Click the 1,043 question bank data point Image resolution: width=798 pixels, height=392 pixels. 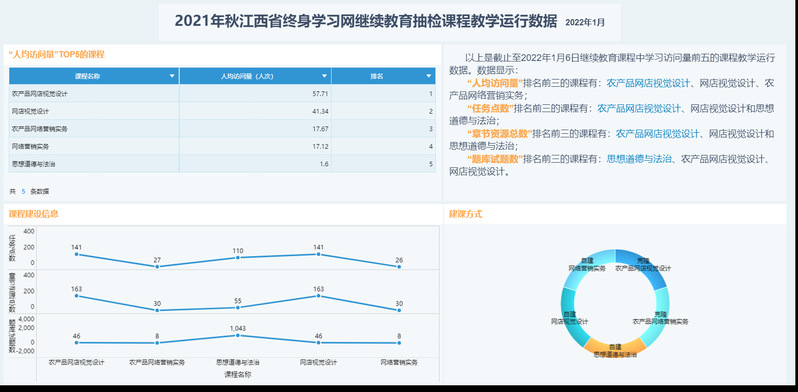[238, 335]
